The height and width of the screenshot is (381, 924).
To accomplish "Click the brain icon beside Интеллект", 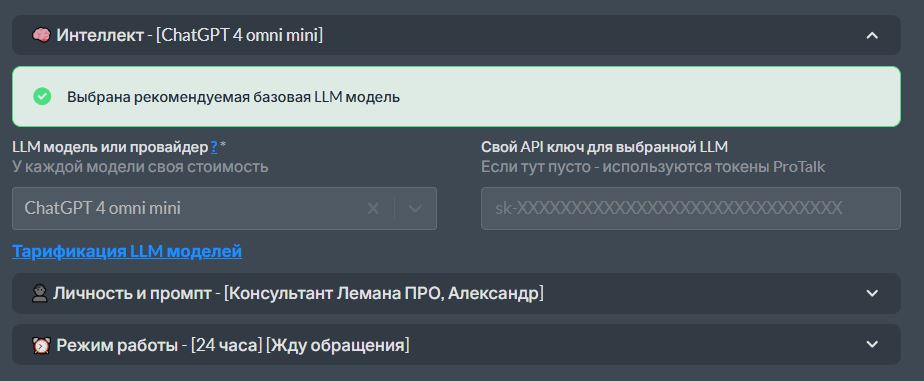I will pos(41,35).
